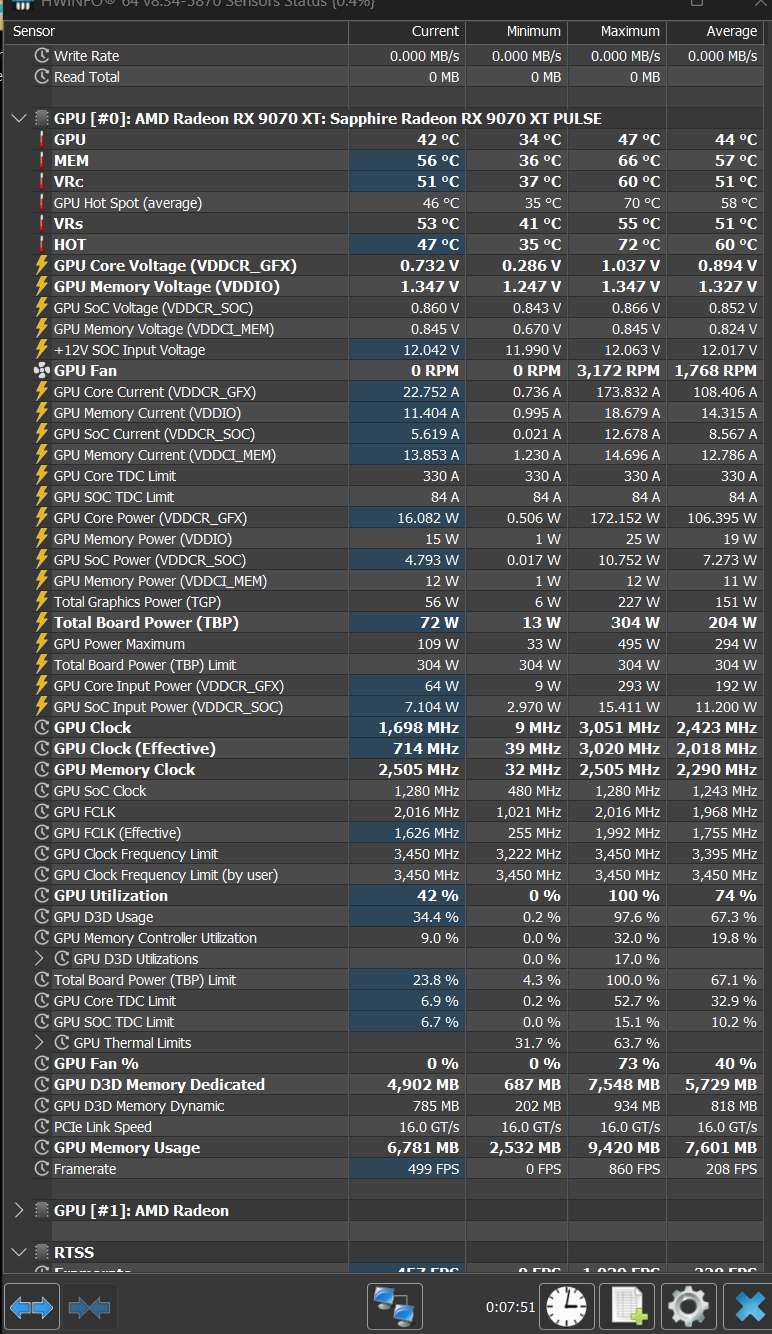This screenshot has height=1334, width=772.
Task: Click the 0:07:51 elapsed time readout
Action: [x=511, y=1307]
